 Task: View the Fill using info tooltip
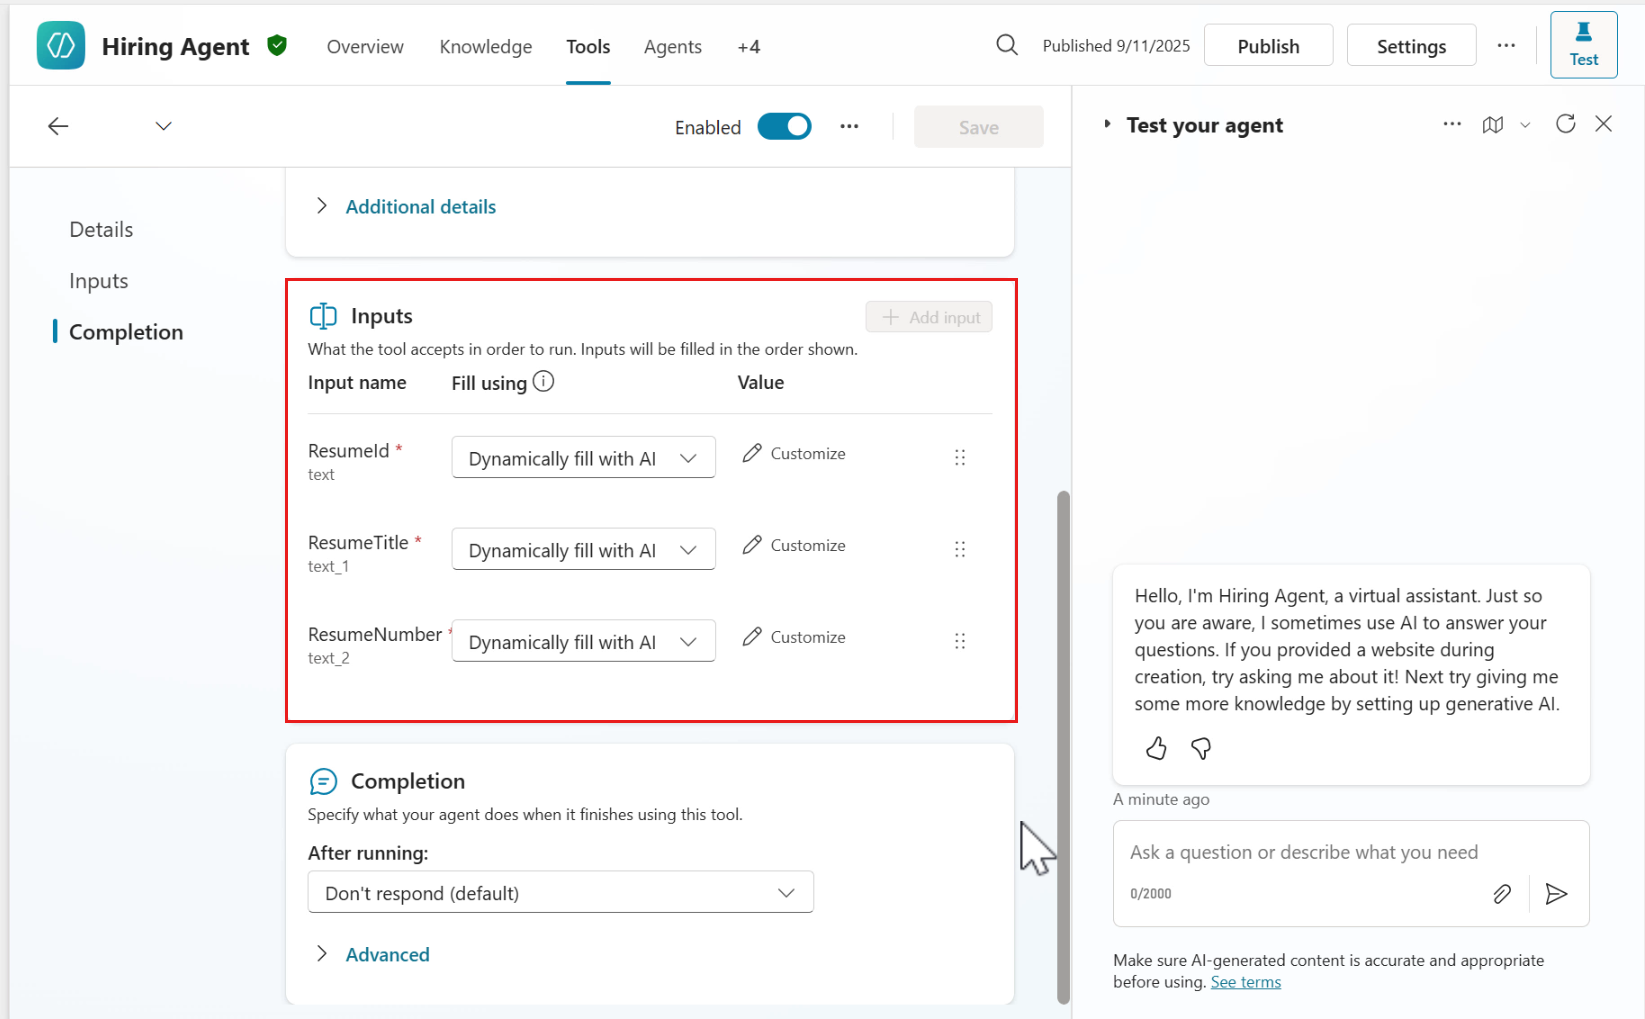pos(543,381)
